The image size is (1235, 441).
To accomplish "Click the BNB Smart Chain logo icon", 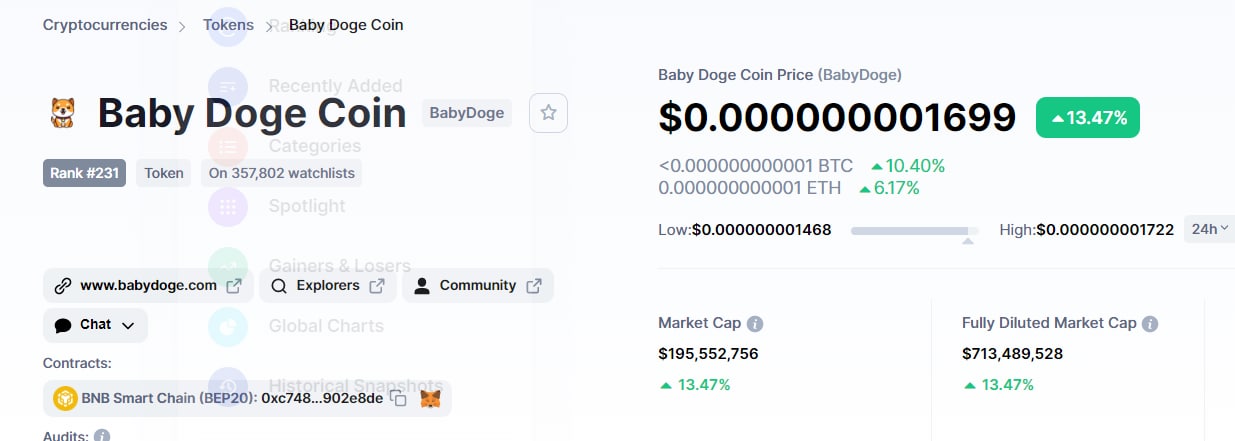I will coord(66,398).
